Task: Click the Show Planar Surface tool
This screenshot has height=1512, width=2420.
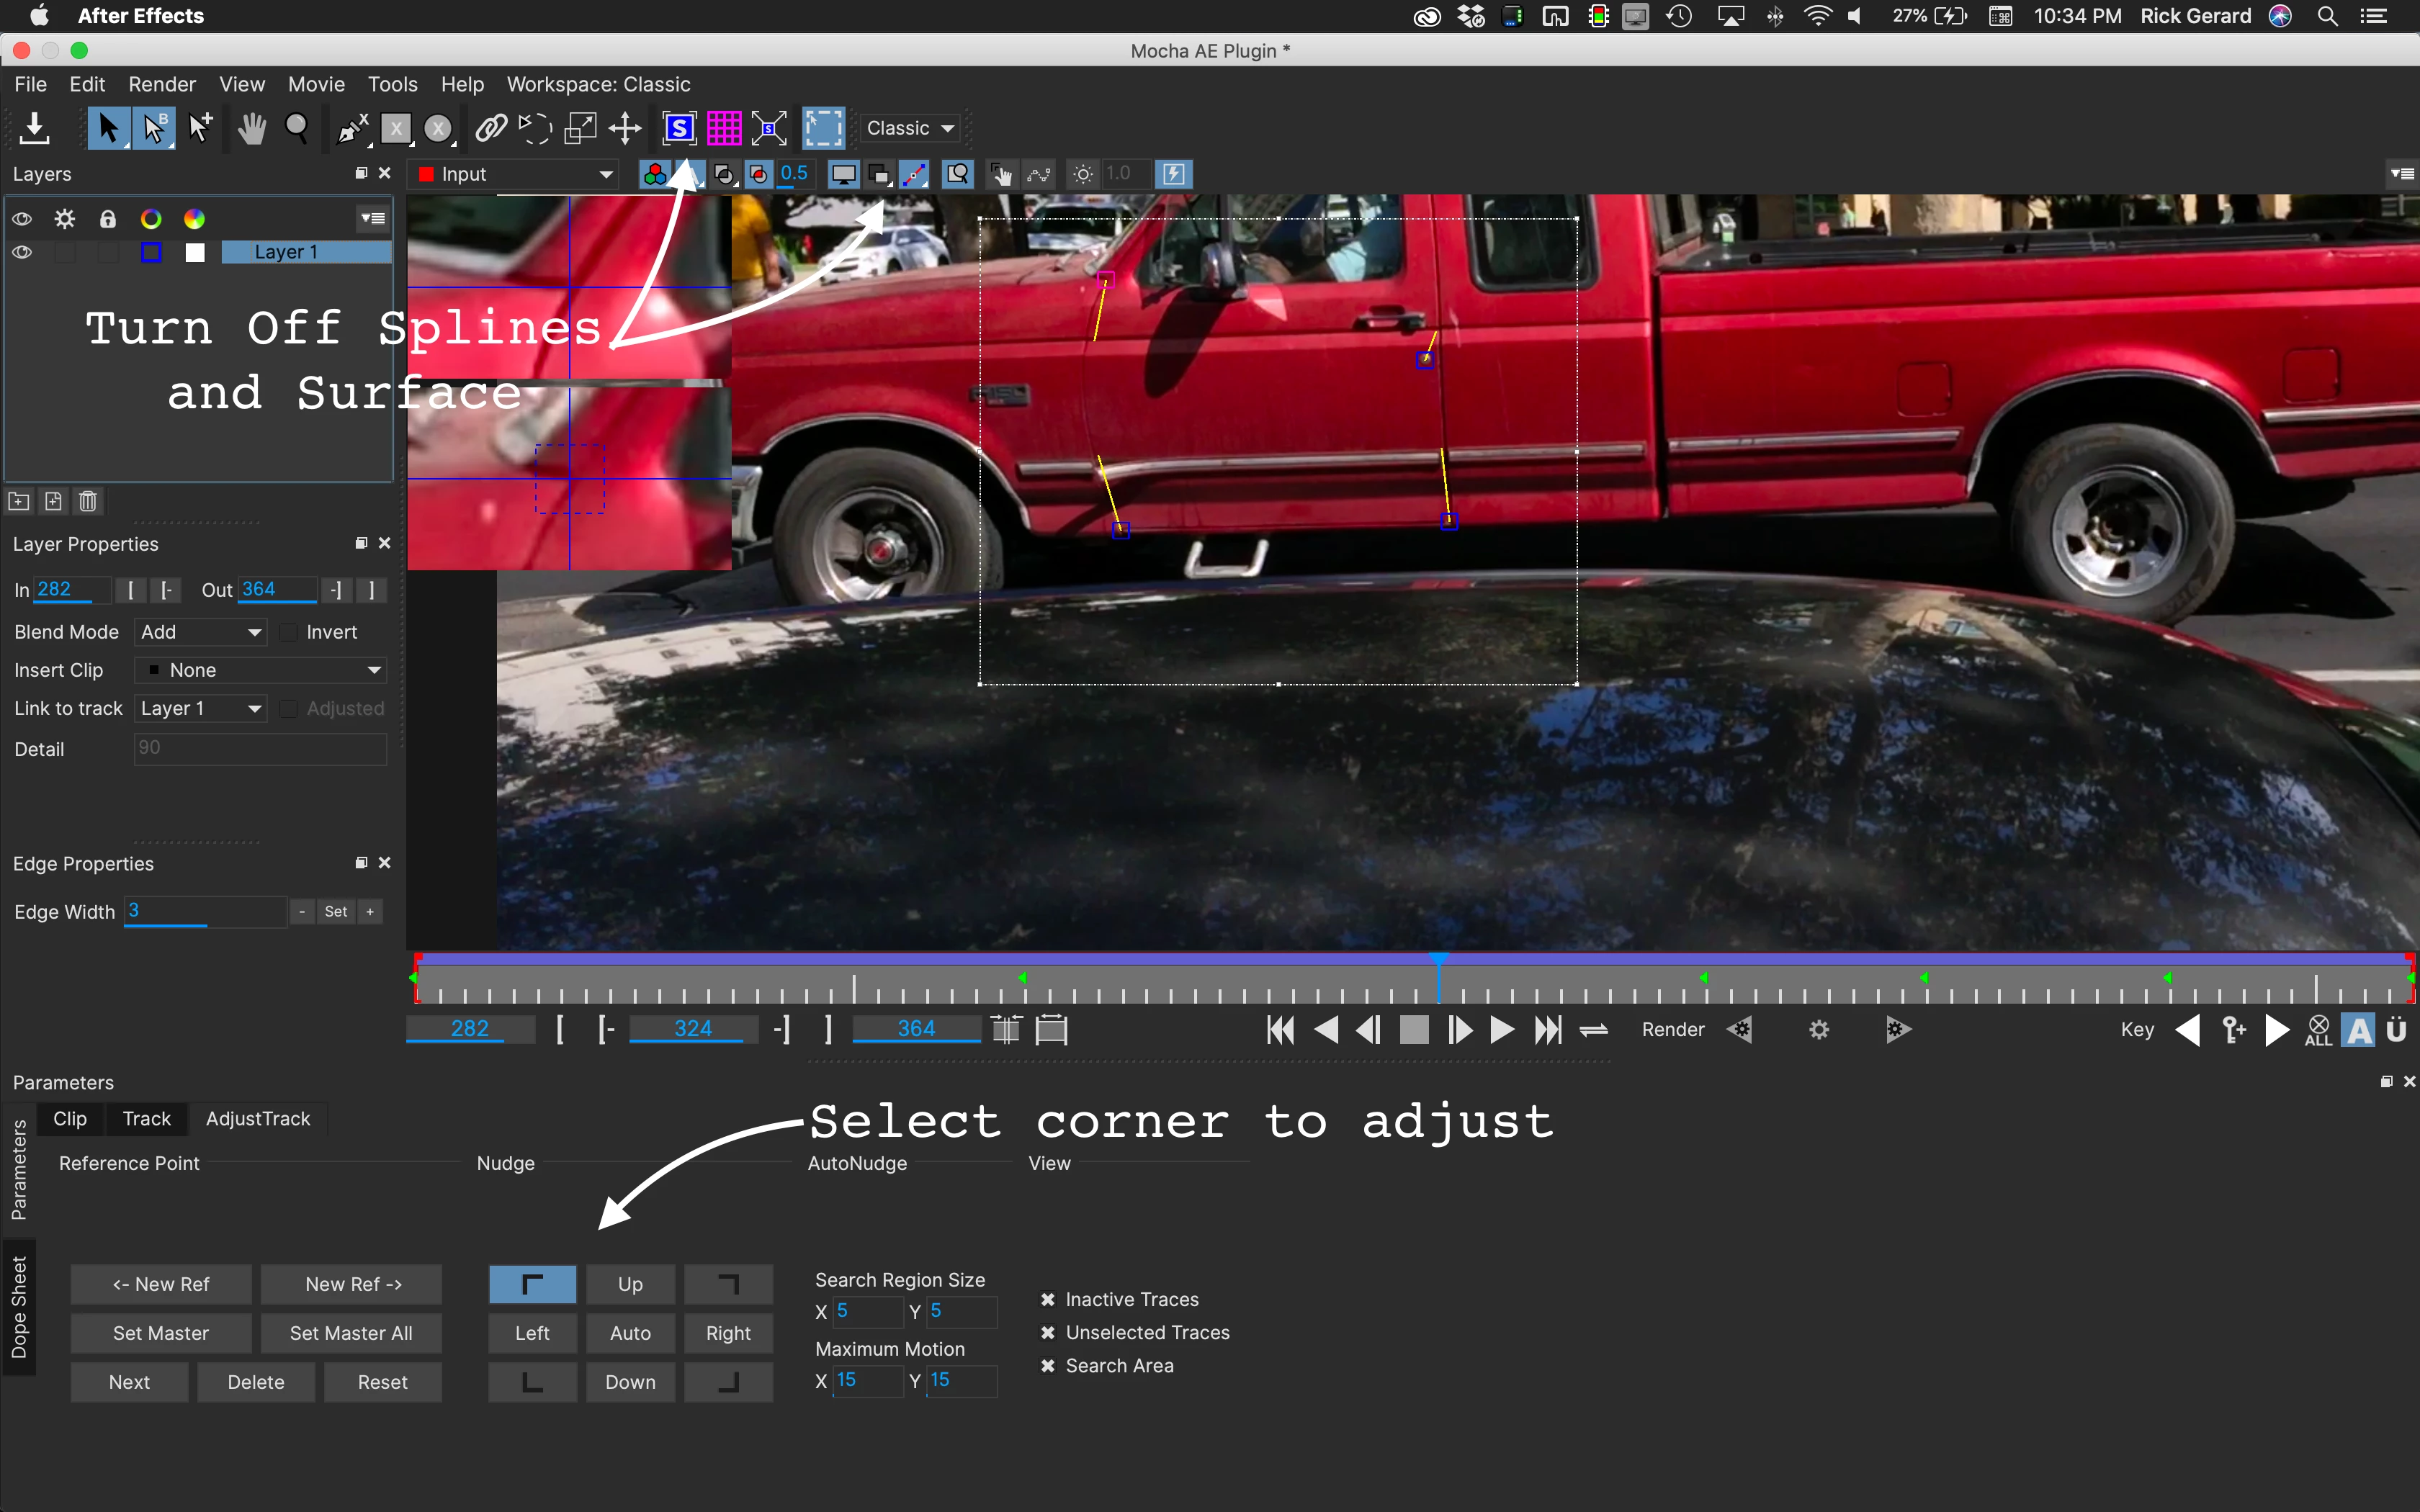Action: [x=679, y=128]
